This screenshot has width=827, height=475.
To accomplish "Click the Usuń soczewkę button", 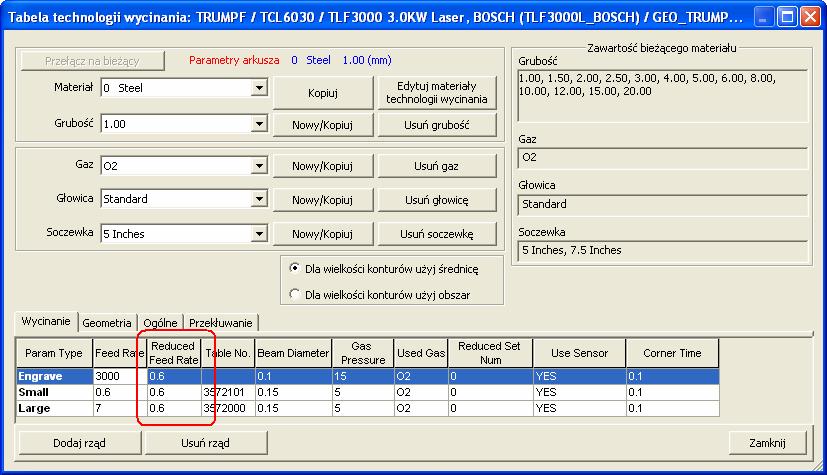I will pos(437,234).
